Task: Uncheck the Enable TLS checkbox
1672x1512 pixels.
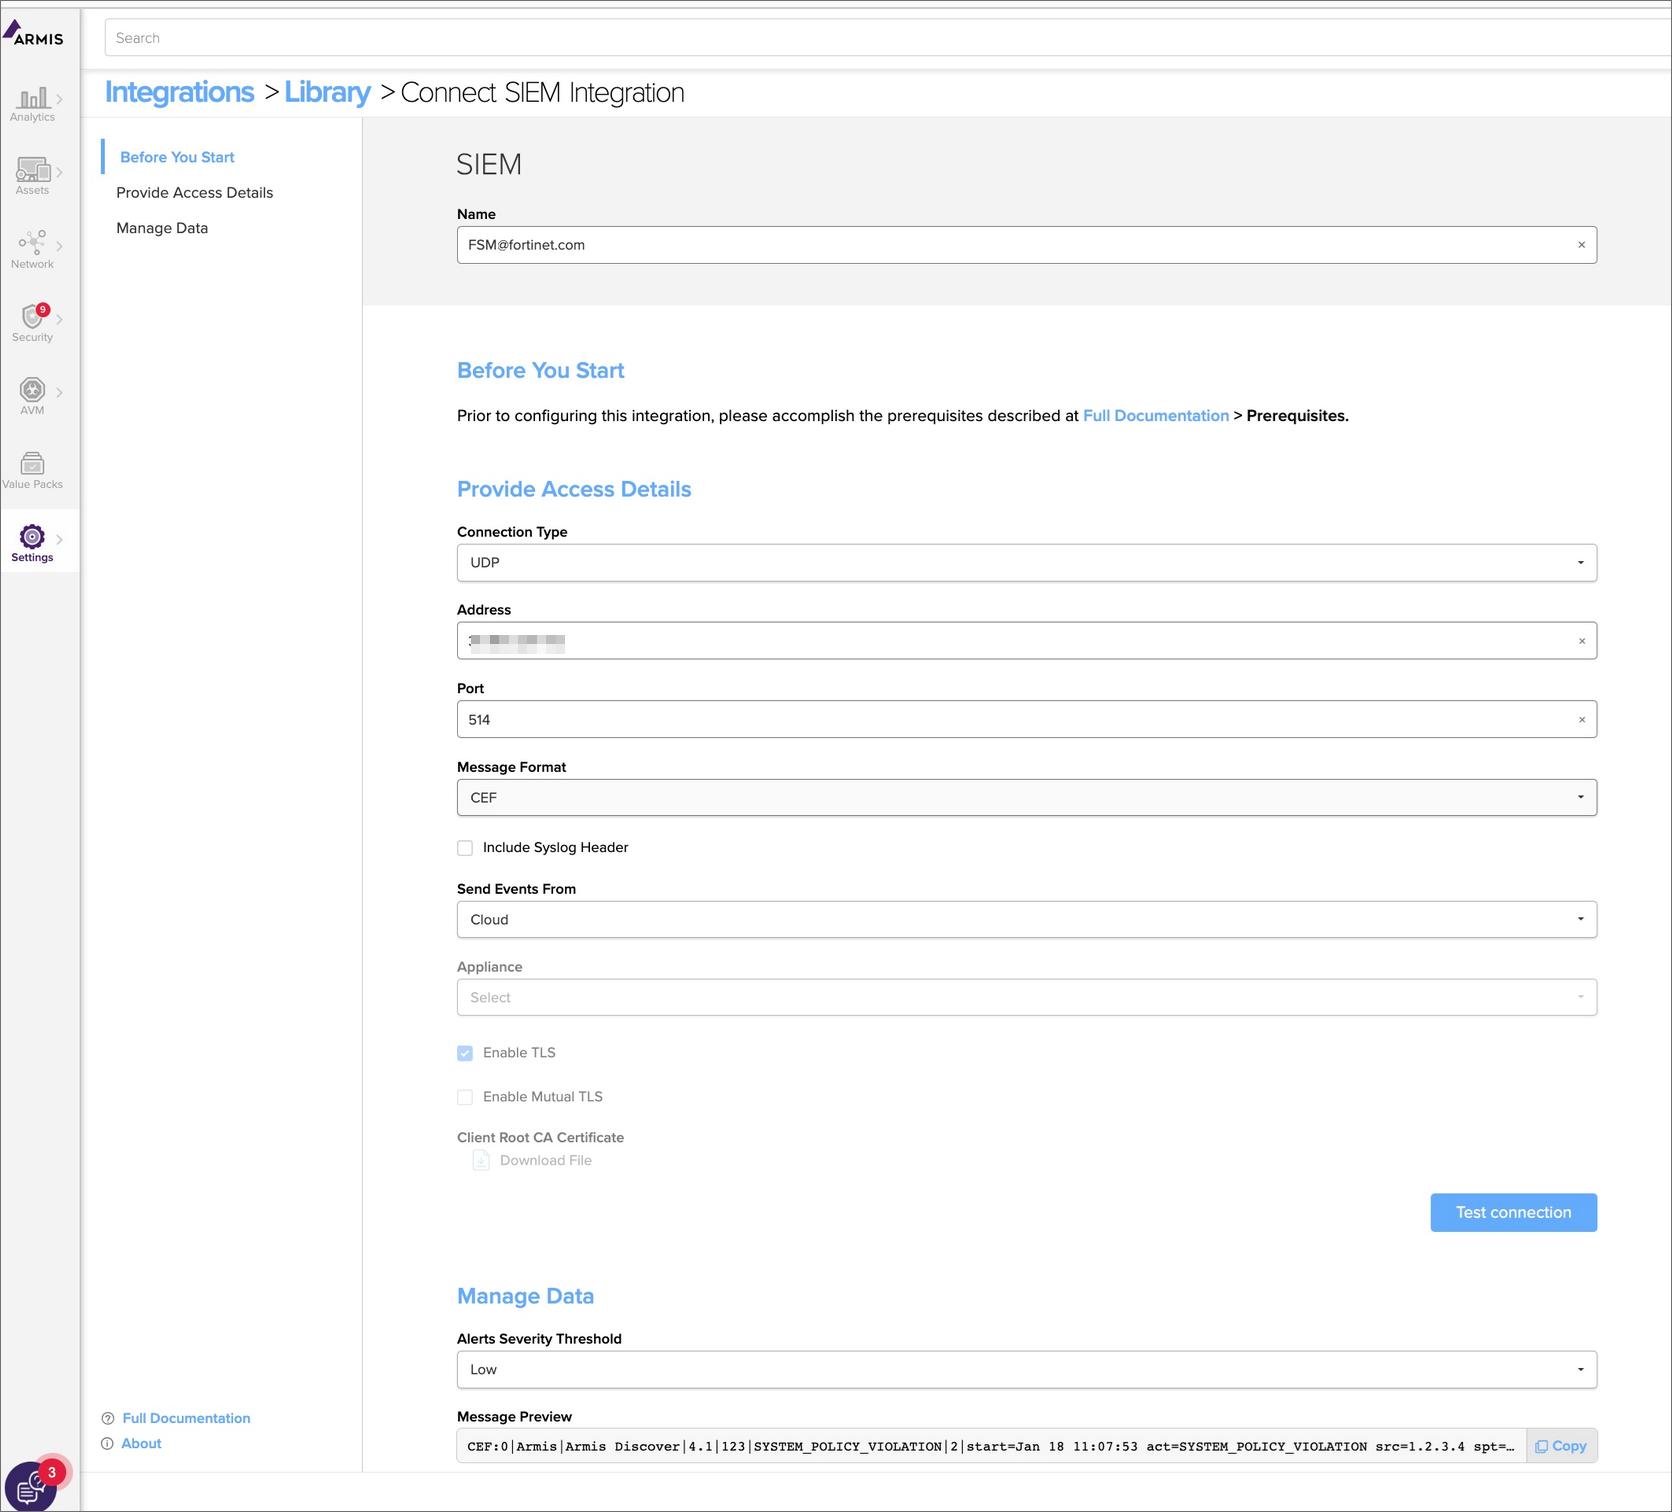Action: 465,1053
